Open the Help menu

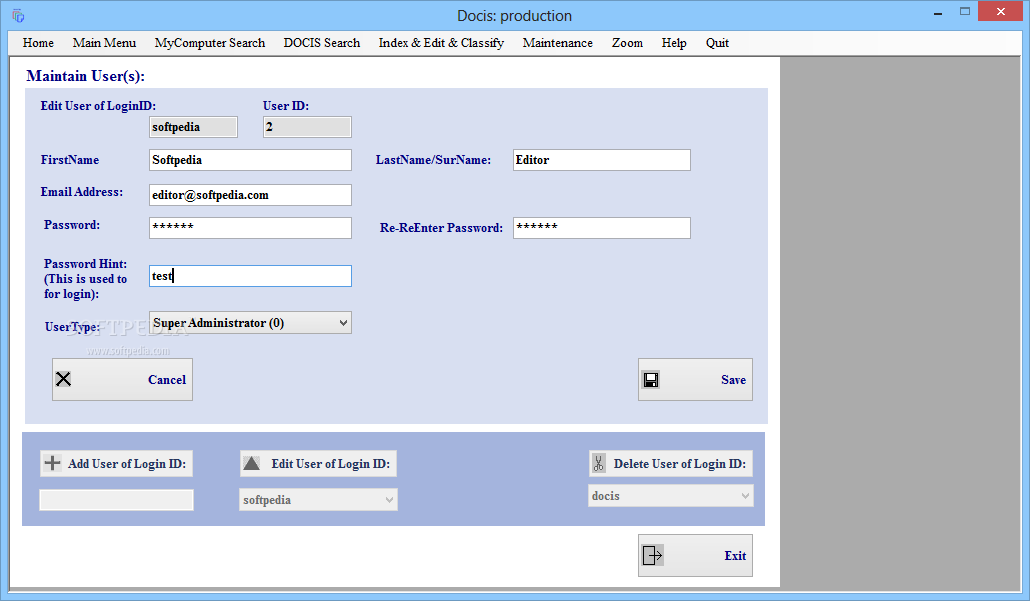674,43
